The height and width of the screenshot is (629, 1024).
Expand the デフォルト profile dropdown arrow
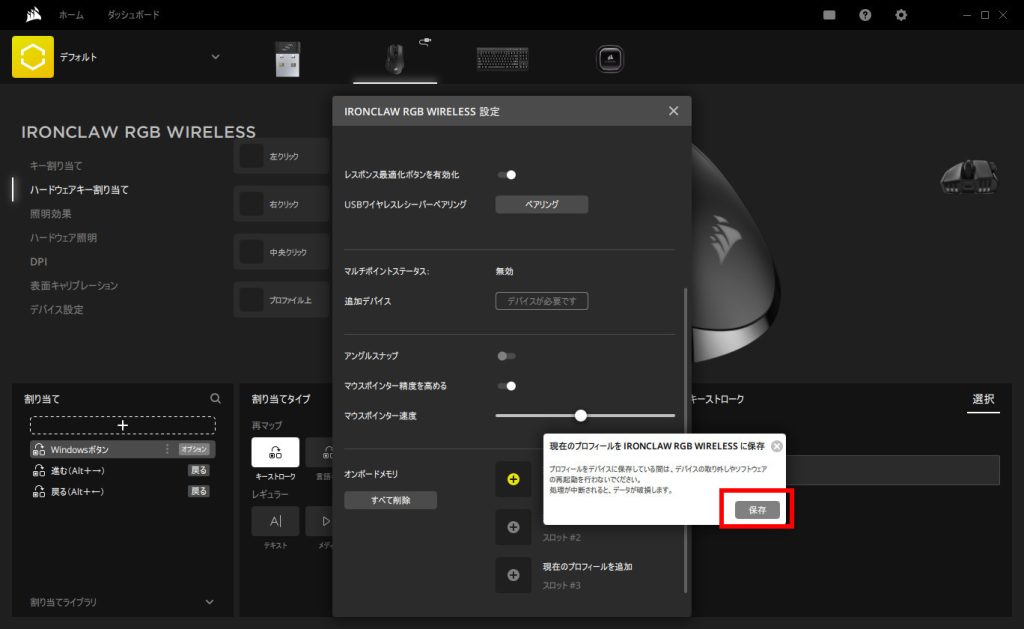216,57
